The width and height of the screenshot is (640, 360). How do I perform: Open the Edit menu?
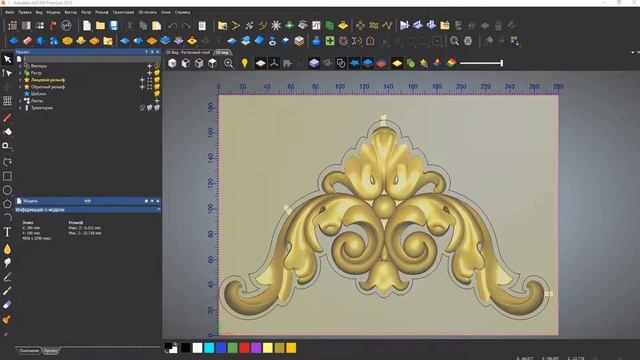point(25,12)
